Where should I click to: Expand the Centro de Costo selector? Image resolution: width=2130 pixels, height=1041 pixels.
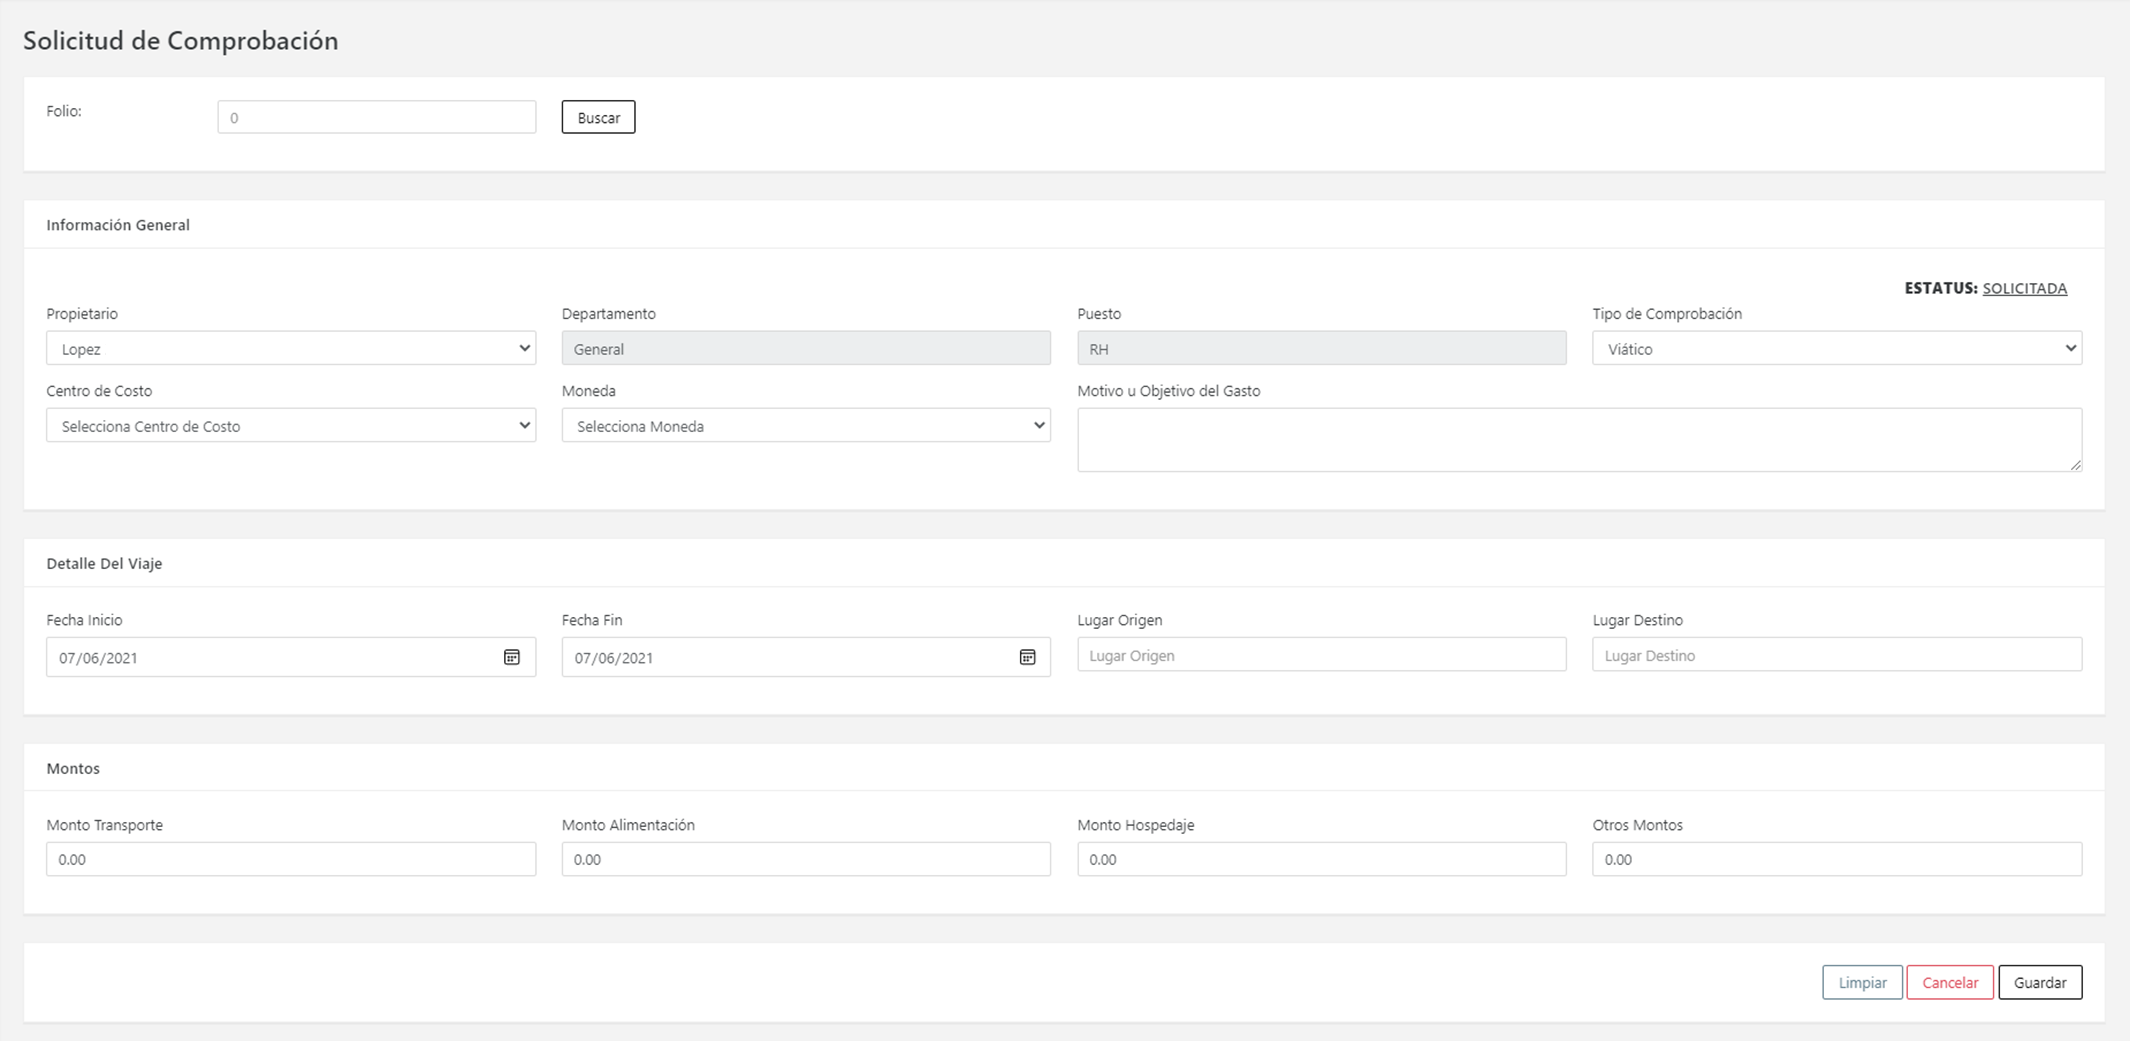click(290, 425)
